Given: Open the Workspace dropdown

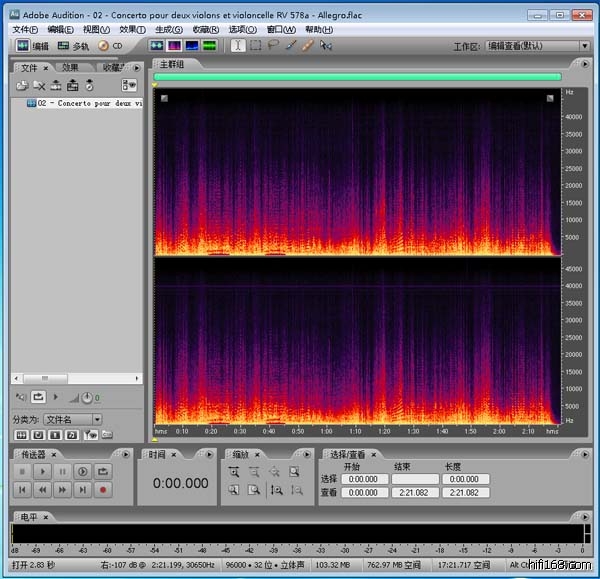Looking at the screenshot, I should [536, 46].
